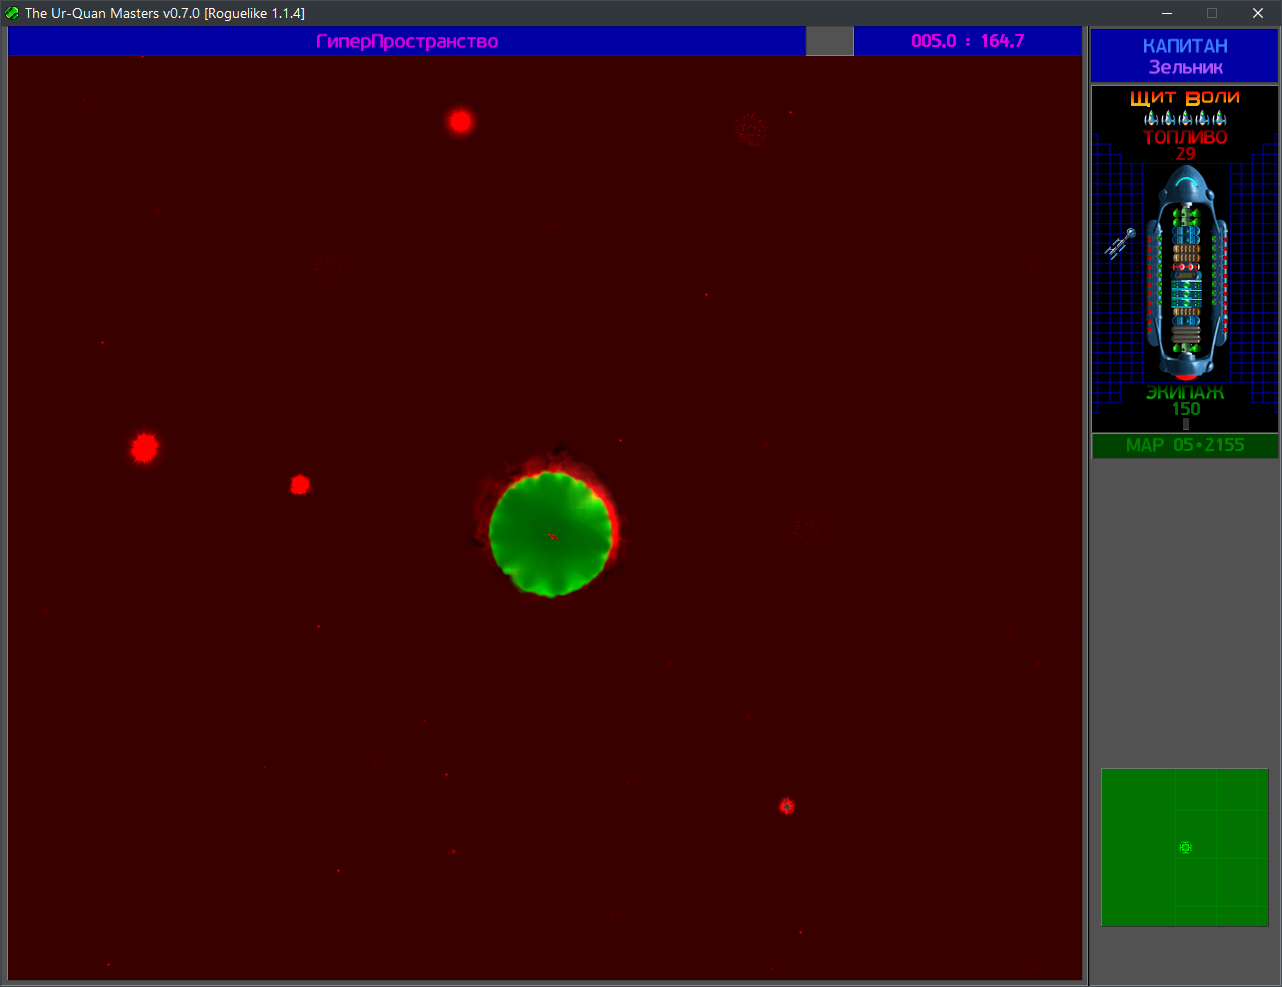Click the date МАР 05·2155

pos(1185,445)
